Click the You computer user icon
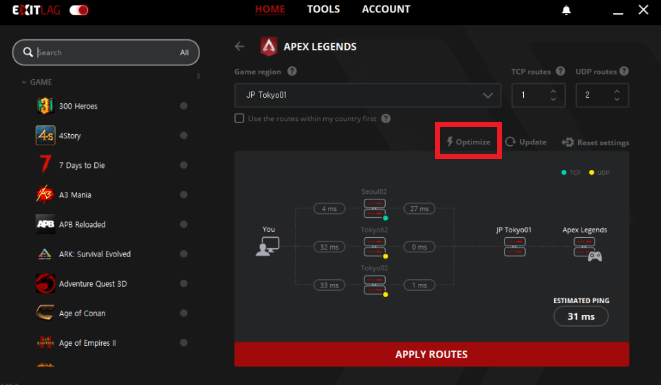Image resolution: width=661 pixels, height=385 pixels. (x=268, y=246)
